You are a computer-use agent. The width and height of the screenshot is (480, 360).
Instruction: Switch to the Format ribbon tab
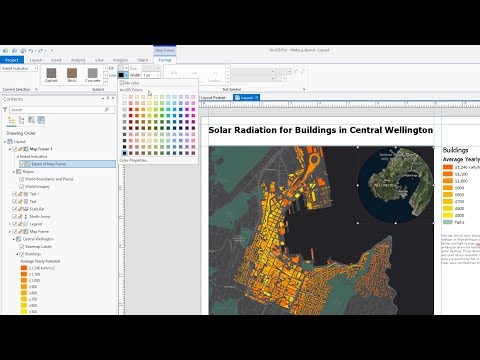pos(165,60)
